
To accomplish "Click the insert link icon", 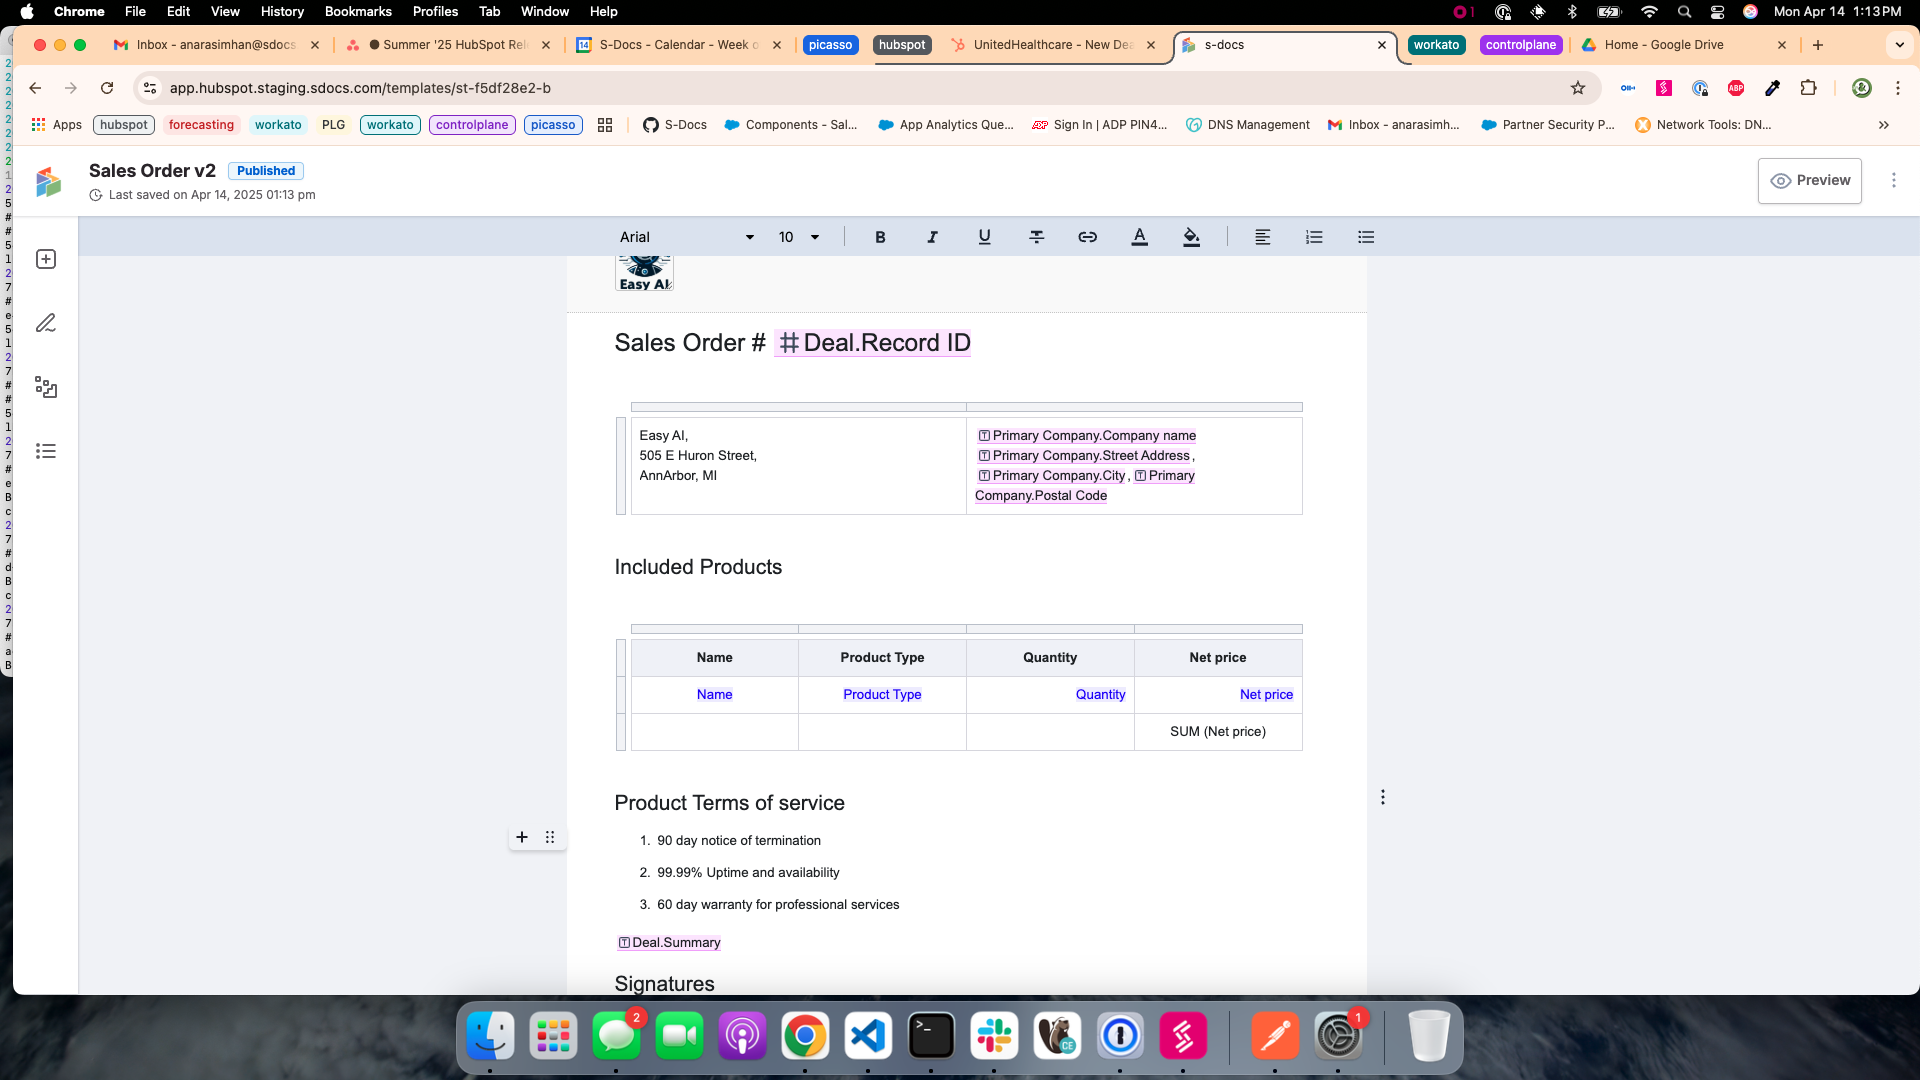I will click(1087, 237).
